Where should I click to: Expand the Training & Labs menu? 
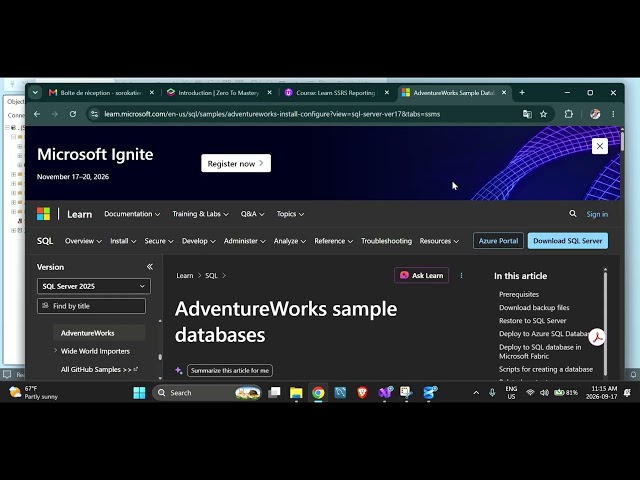point(200,214)
